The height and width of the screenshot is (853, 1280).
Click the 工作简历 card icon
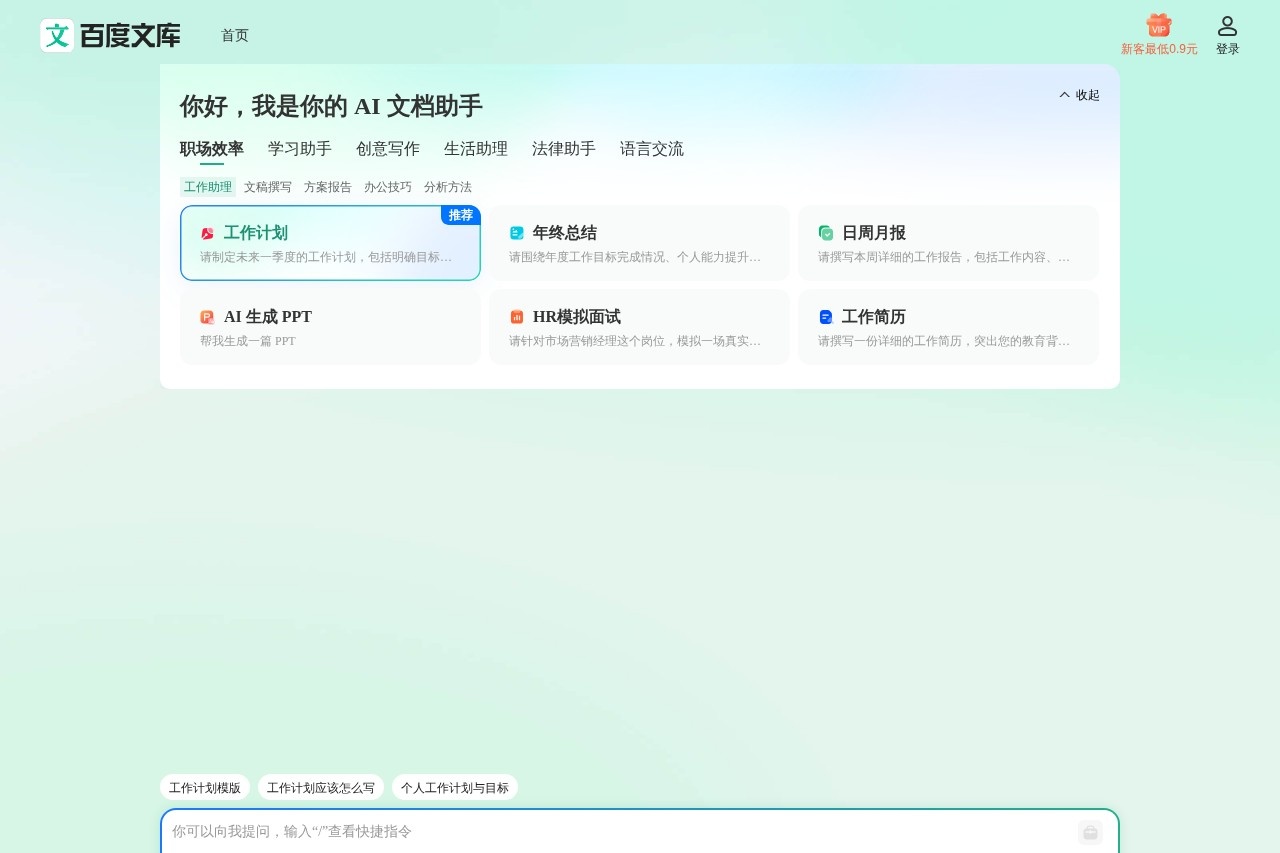825,317
